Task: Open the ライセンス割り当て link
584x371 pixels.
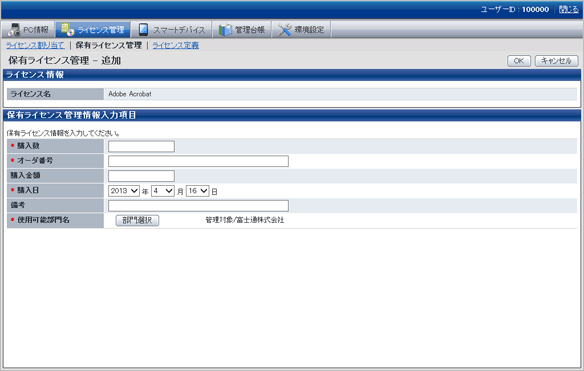Action: pos(35,45)
